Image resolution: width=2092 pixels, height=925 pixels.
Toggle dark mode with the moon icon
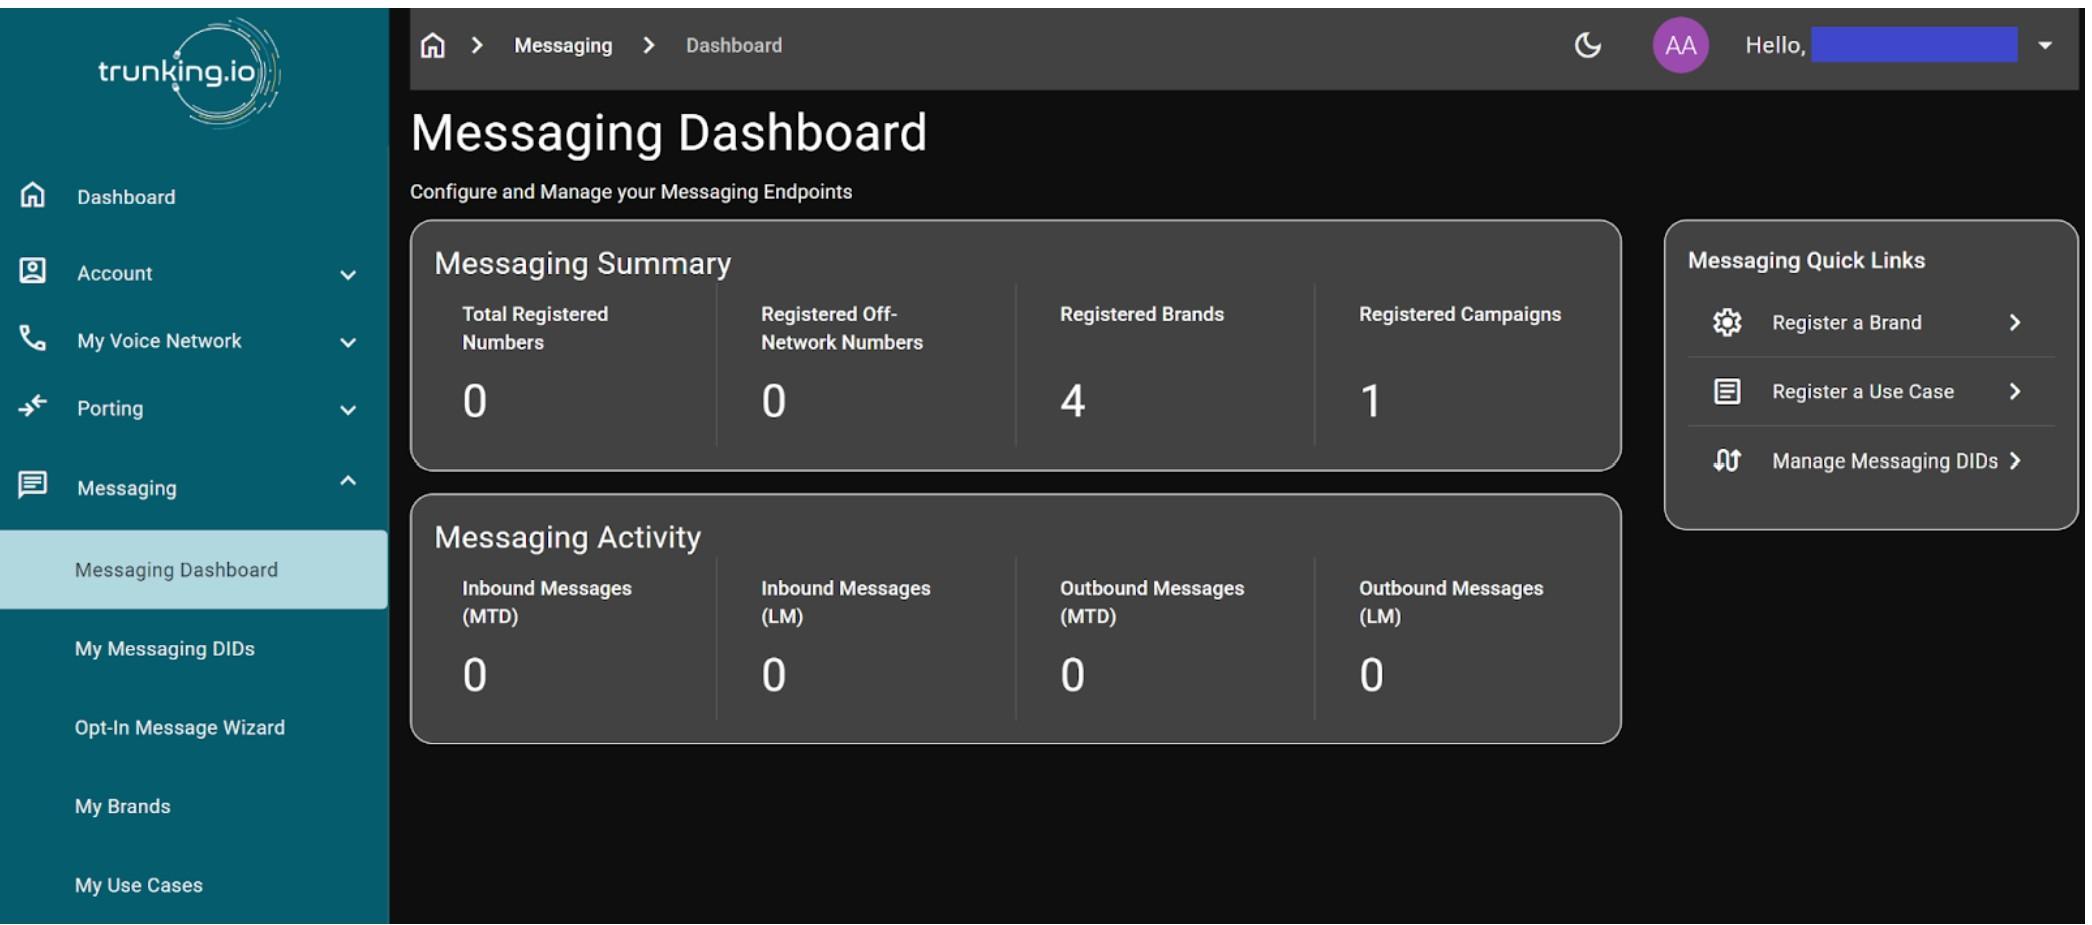tap(1587, 45)
